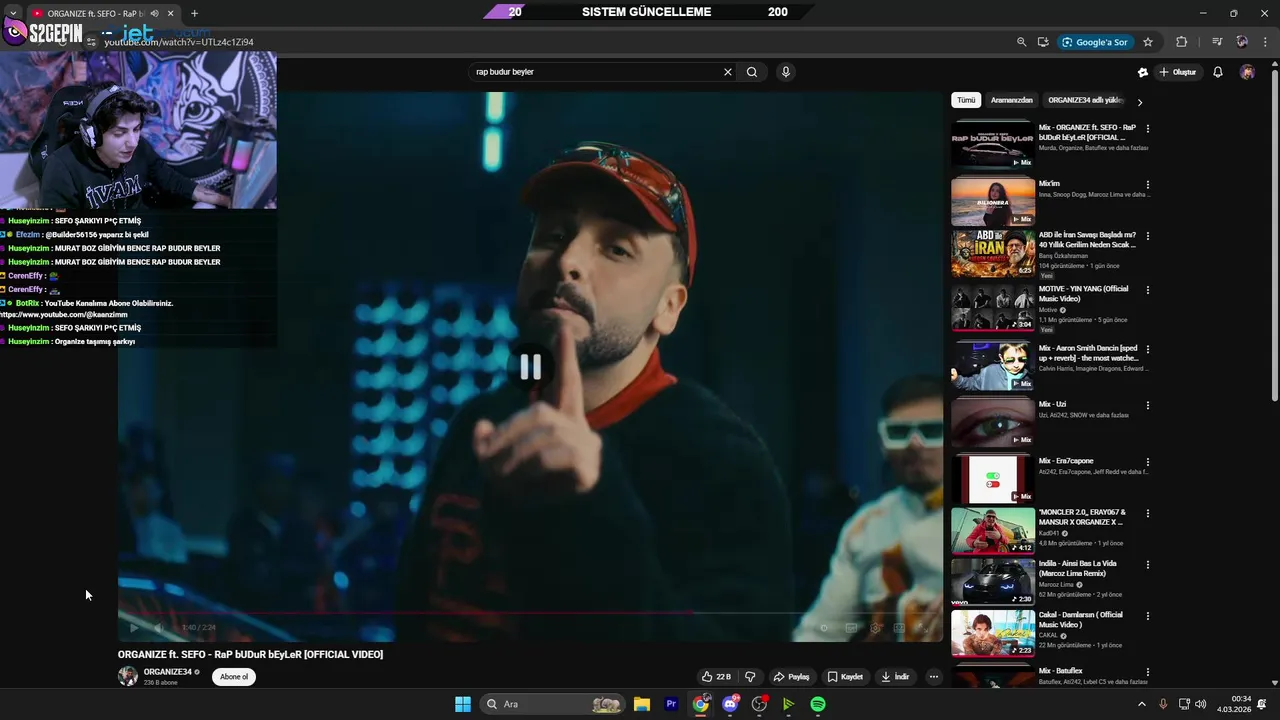Open the Windows Start menu
1280x720 pixels.
pyautogui.click(x=463, y=704)
